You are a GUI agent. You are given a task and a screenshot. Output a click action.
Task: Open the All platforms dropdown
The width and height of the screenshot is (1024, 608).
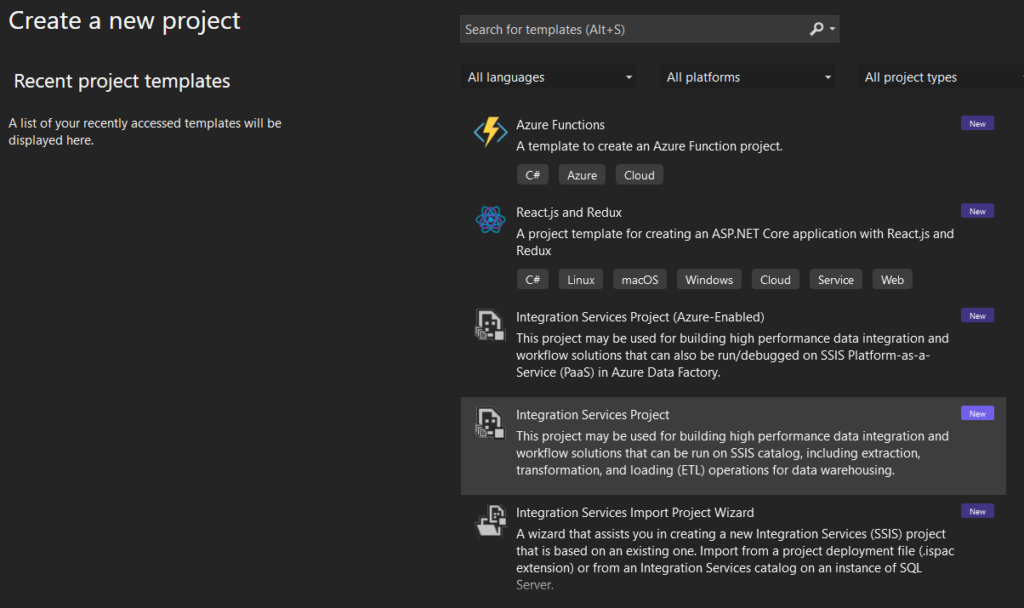coord(747,77)
